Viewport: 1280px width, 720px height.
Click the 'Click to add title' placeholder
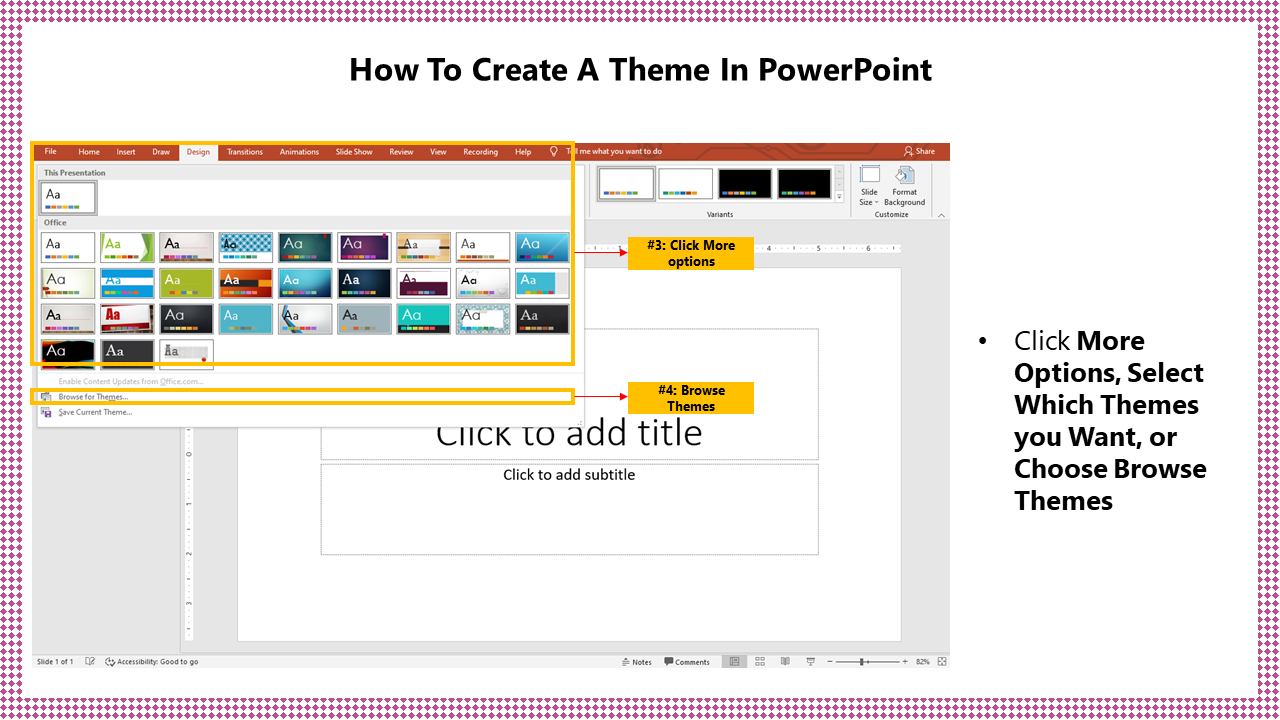click(569, 433)
